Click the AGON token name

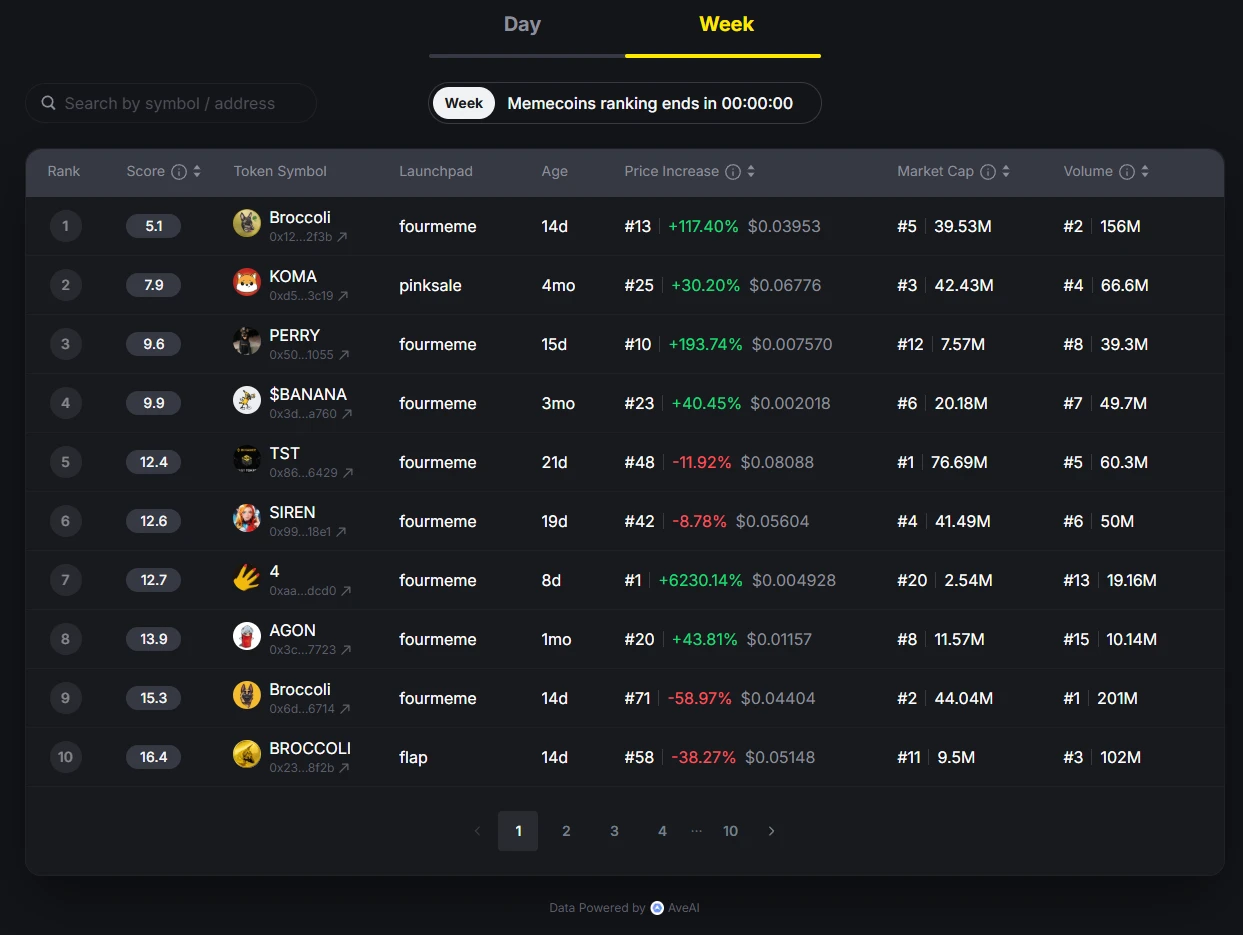click(x=292, y=630)
